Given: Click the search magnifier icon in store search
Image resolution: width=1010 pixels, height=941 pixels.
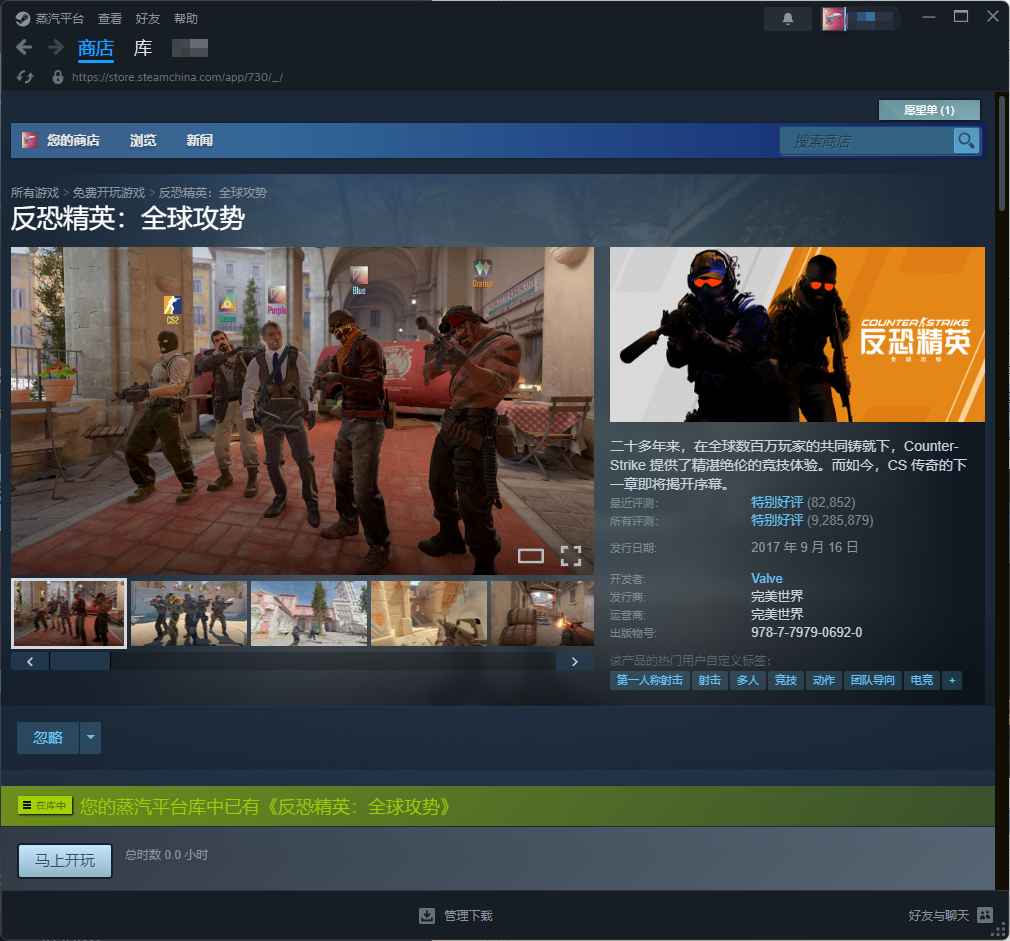Looking at the screenshot, I should coord(966,140).
